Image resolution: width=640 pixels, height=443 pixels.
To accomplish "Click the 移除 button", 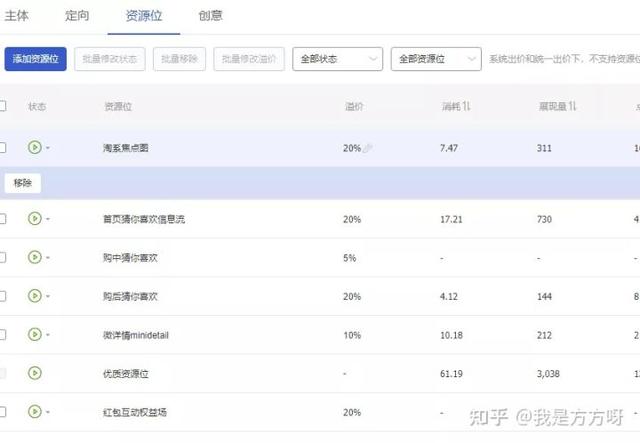I will coord(23,183).
